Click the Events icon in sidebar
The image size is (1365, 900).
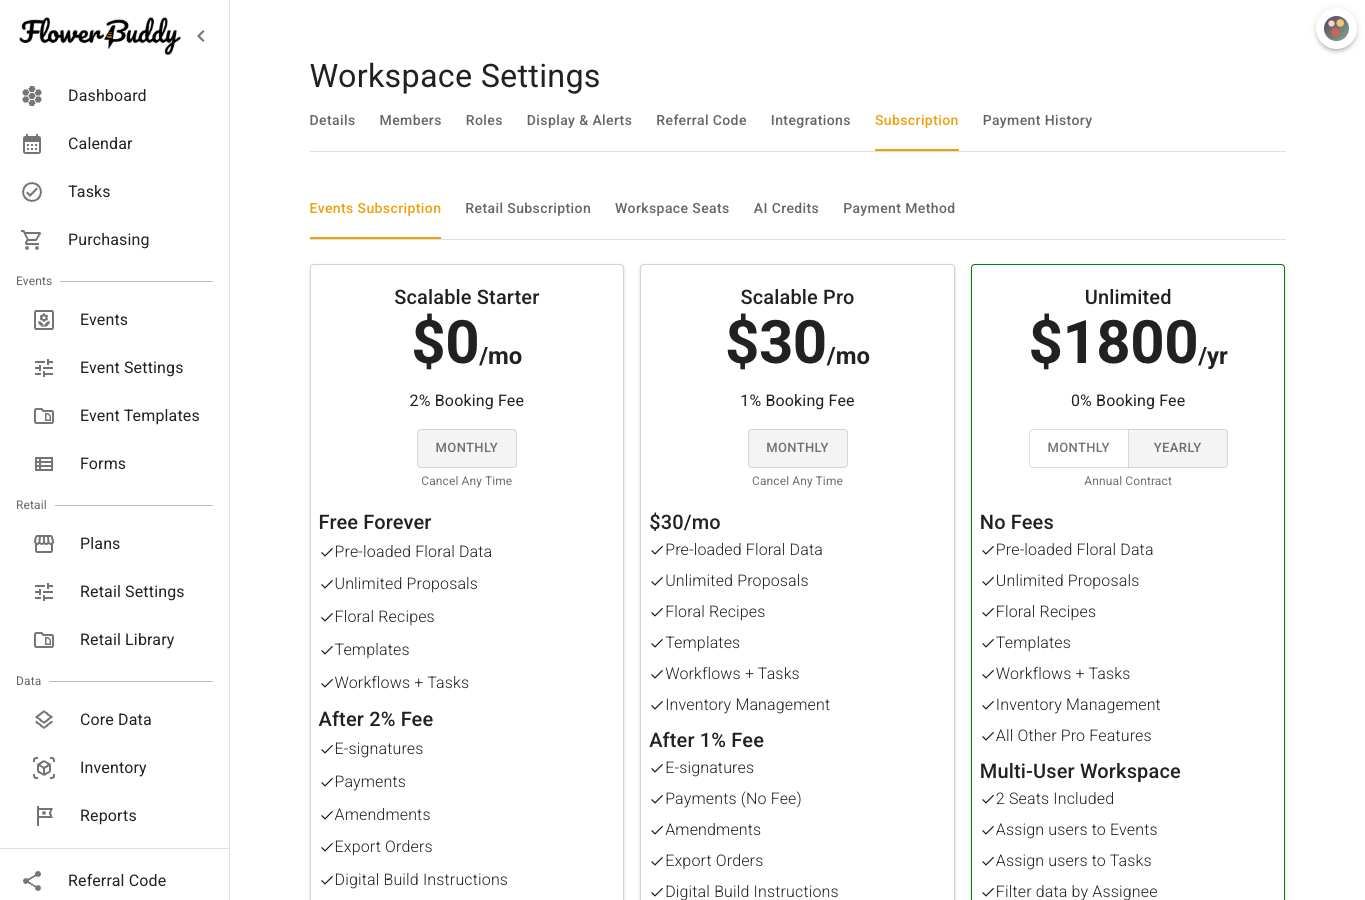[44, 320]
